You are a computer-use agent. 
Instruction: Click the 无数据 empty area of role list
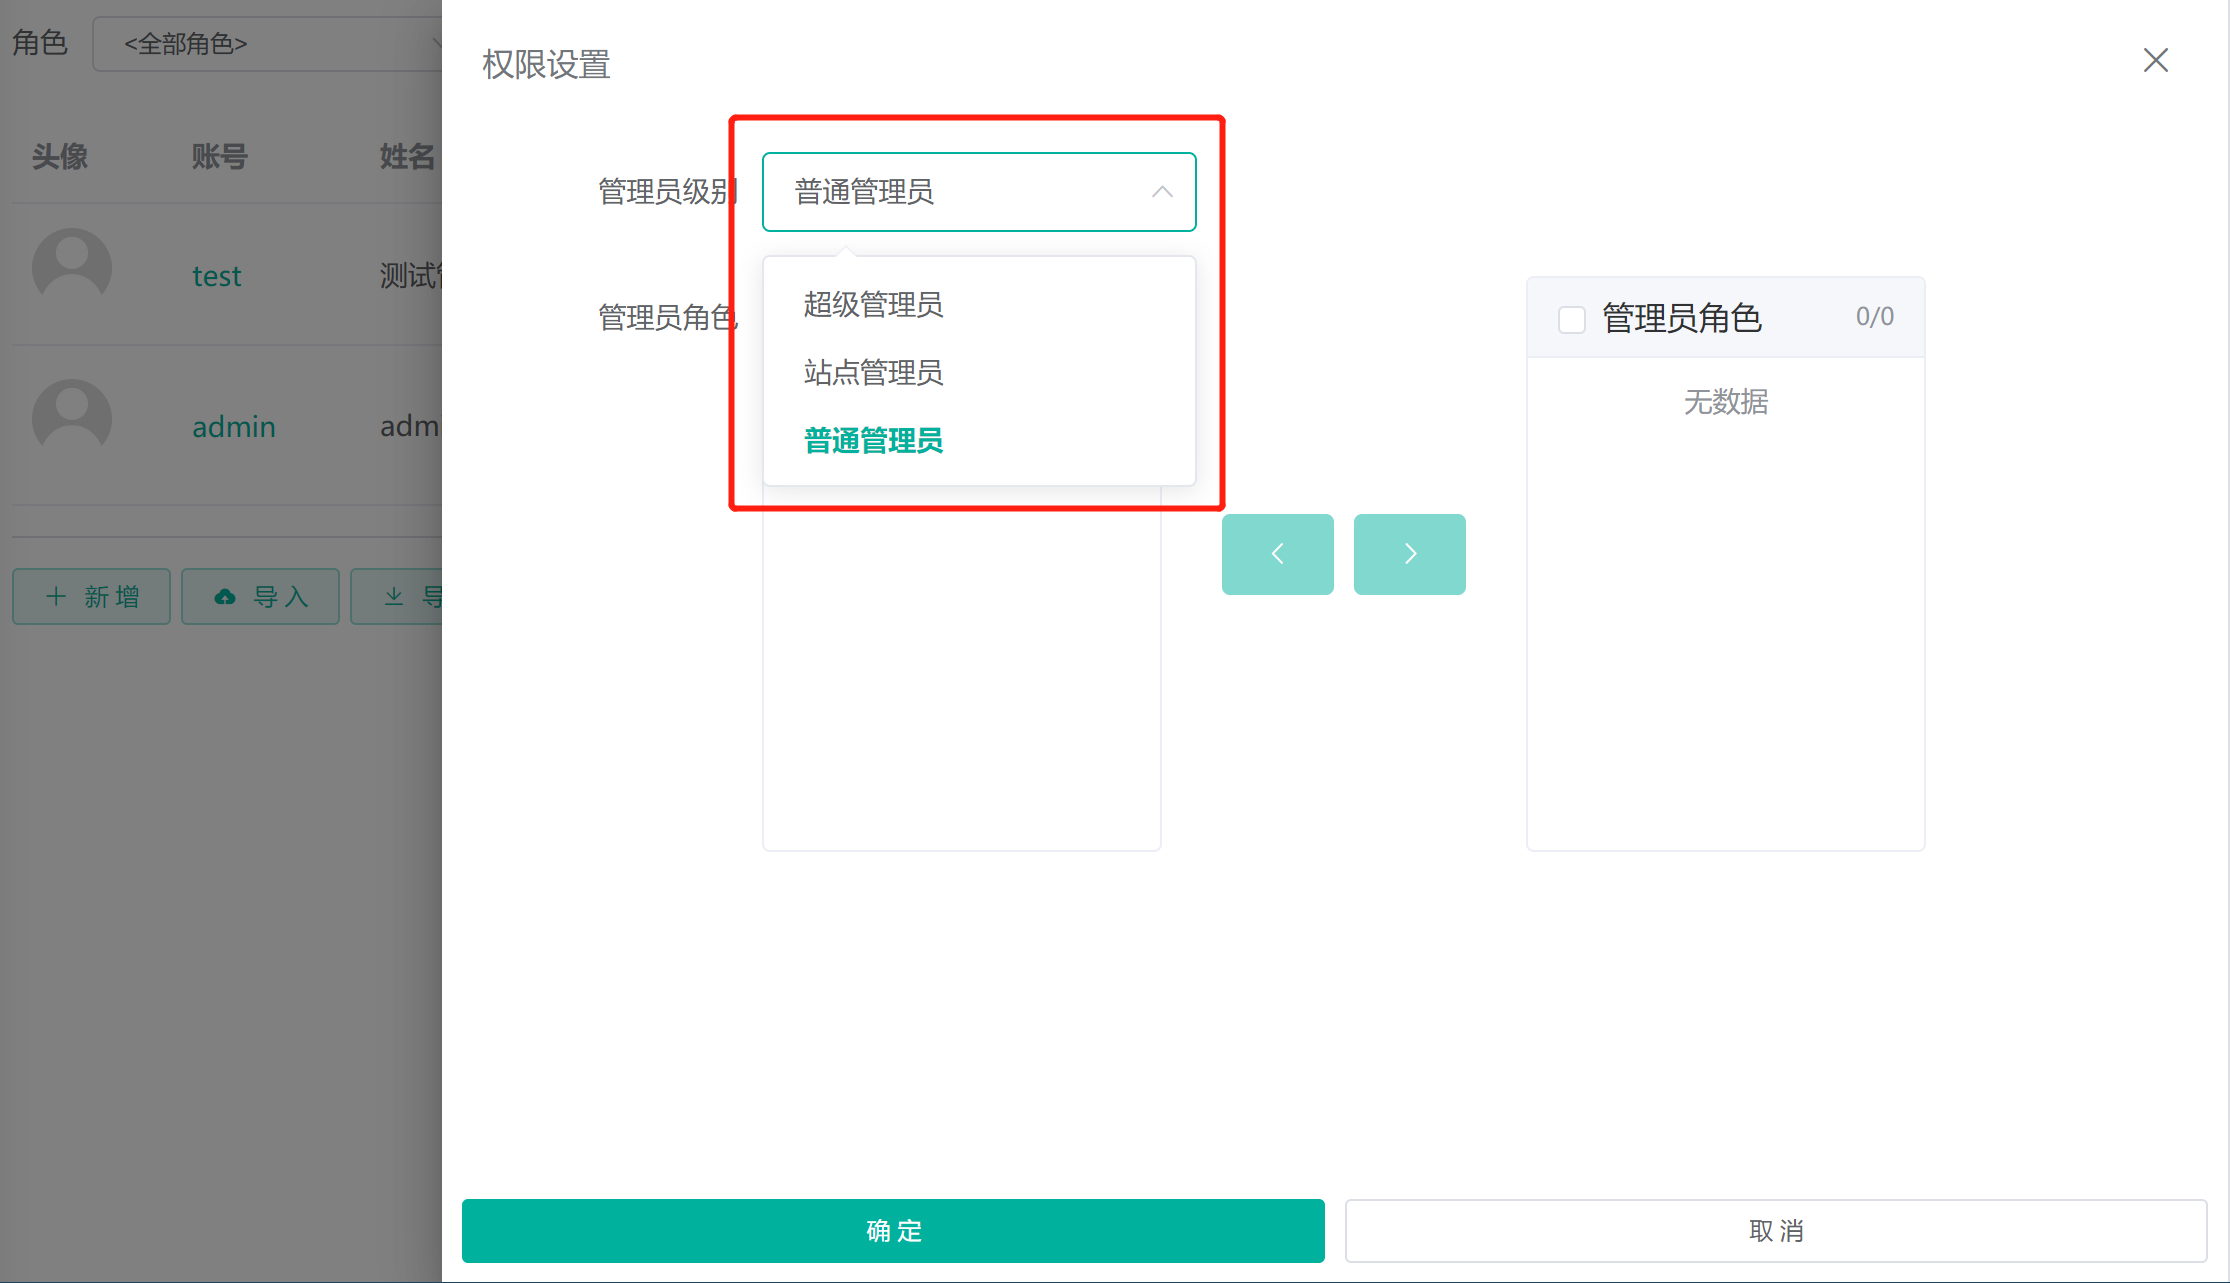pyautogui.click(x=1725, y=402)
